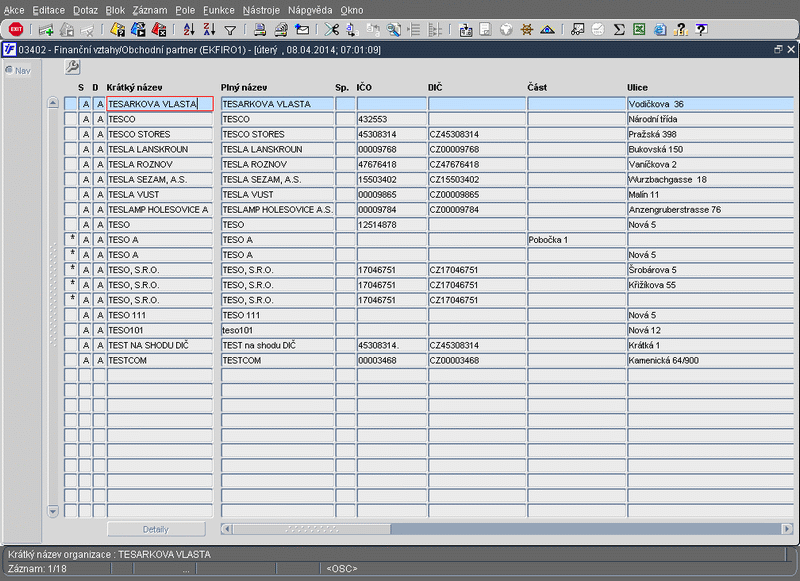Image resolution: width=800 pixels, height=581 pixels.
Task: Click the horizontal scrollbar left arrow
Action: [227, 529]
